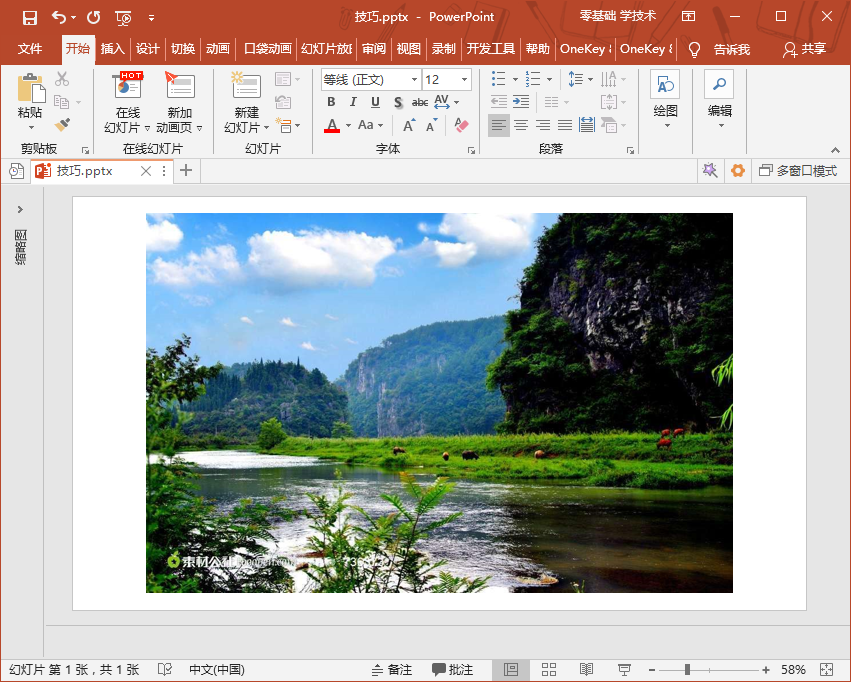Apply Format Painter brush
Image resolution: width=851 pixels, height=682 pixels.
tap(62, 125)
